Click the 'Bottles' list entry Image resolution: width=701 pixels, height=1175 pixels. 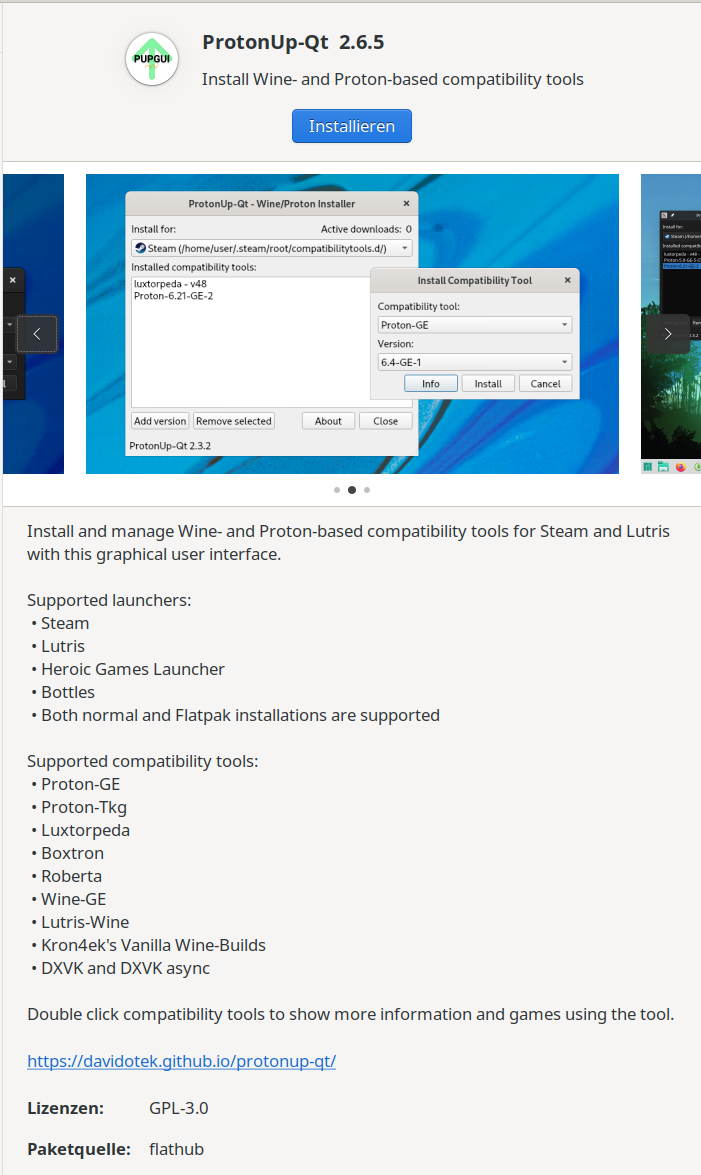(68, 692)
